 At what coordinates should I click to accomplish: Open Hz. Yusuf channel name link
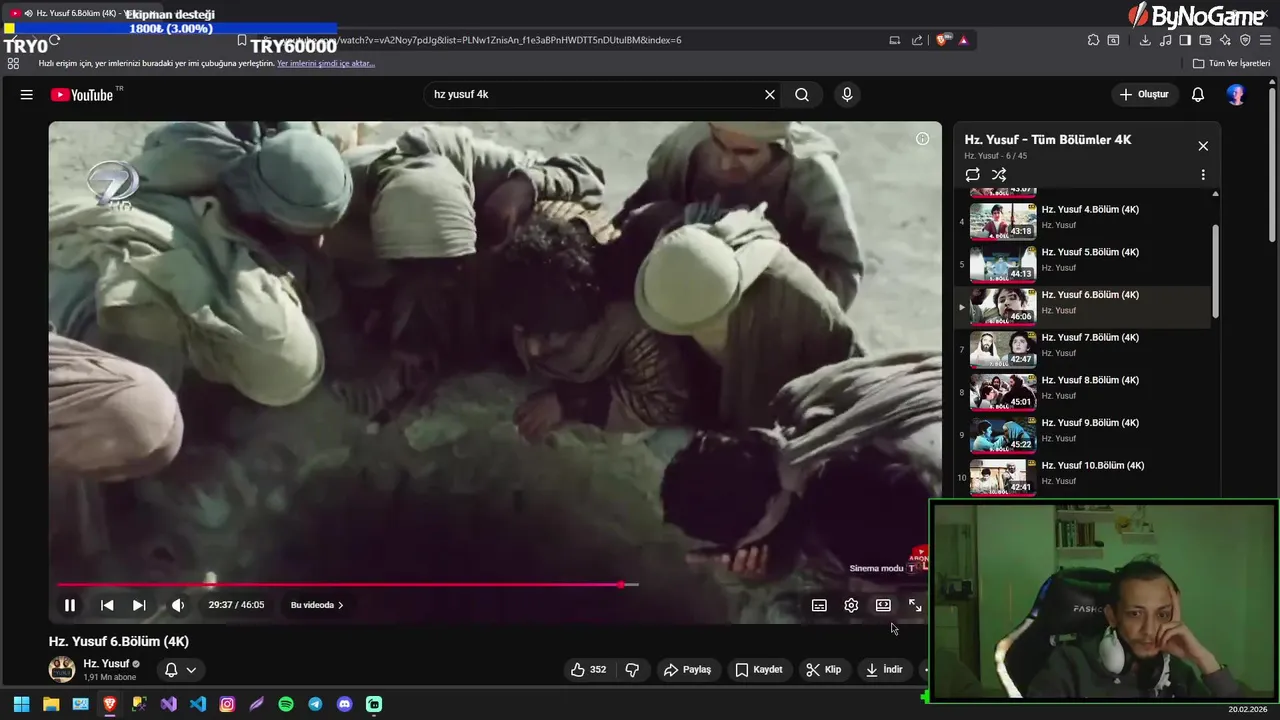point(106,663)
